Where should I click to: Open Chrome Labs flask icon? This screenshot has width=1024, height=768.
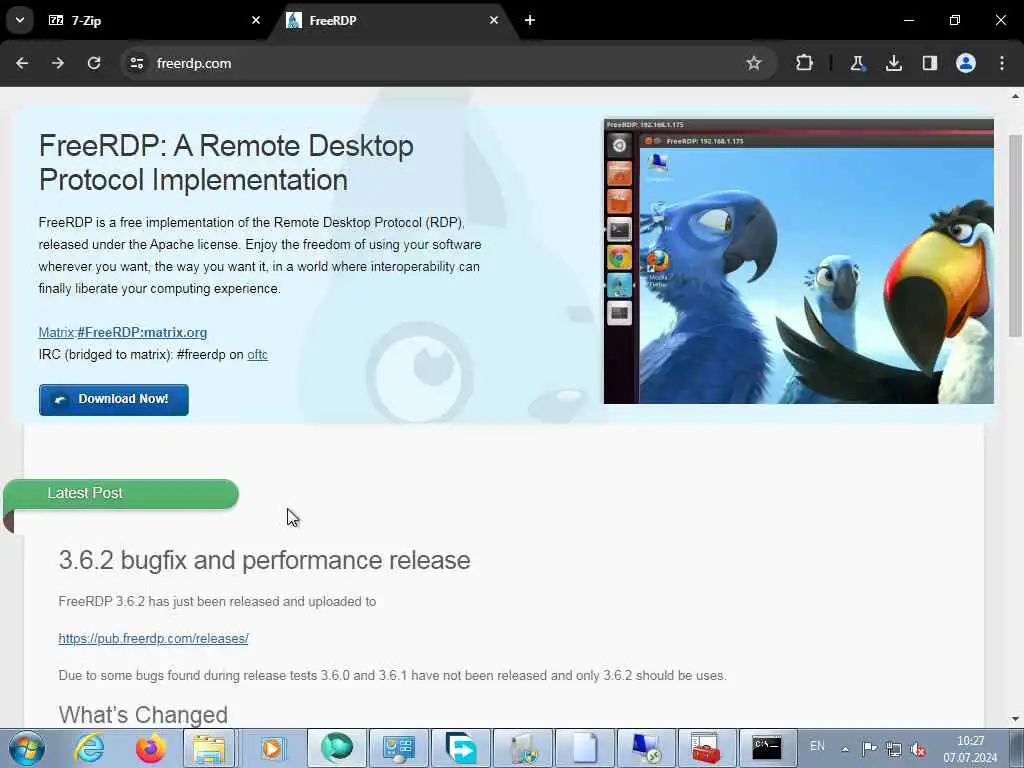coord(857,63)
